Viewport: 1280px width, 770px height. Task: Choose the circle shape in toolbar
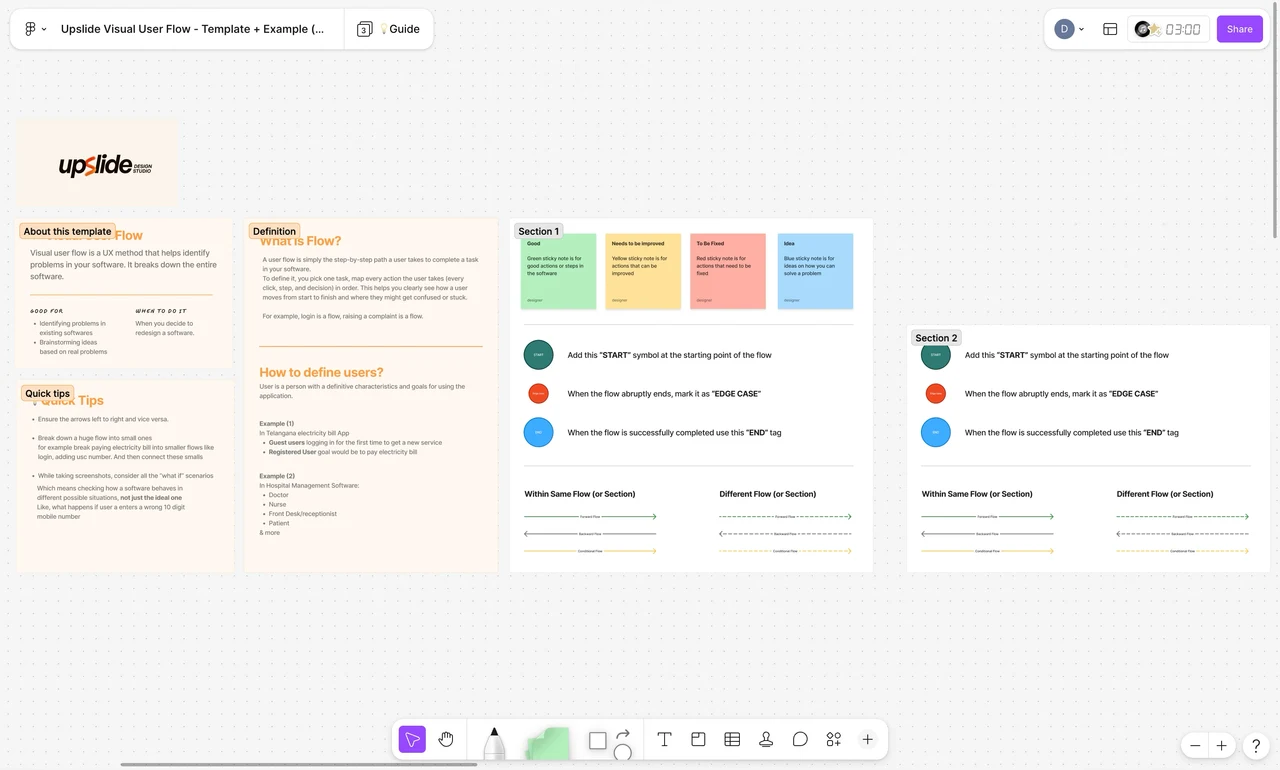623,752
